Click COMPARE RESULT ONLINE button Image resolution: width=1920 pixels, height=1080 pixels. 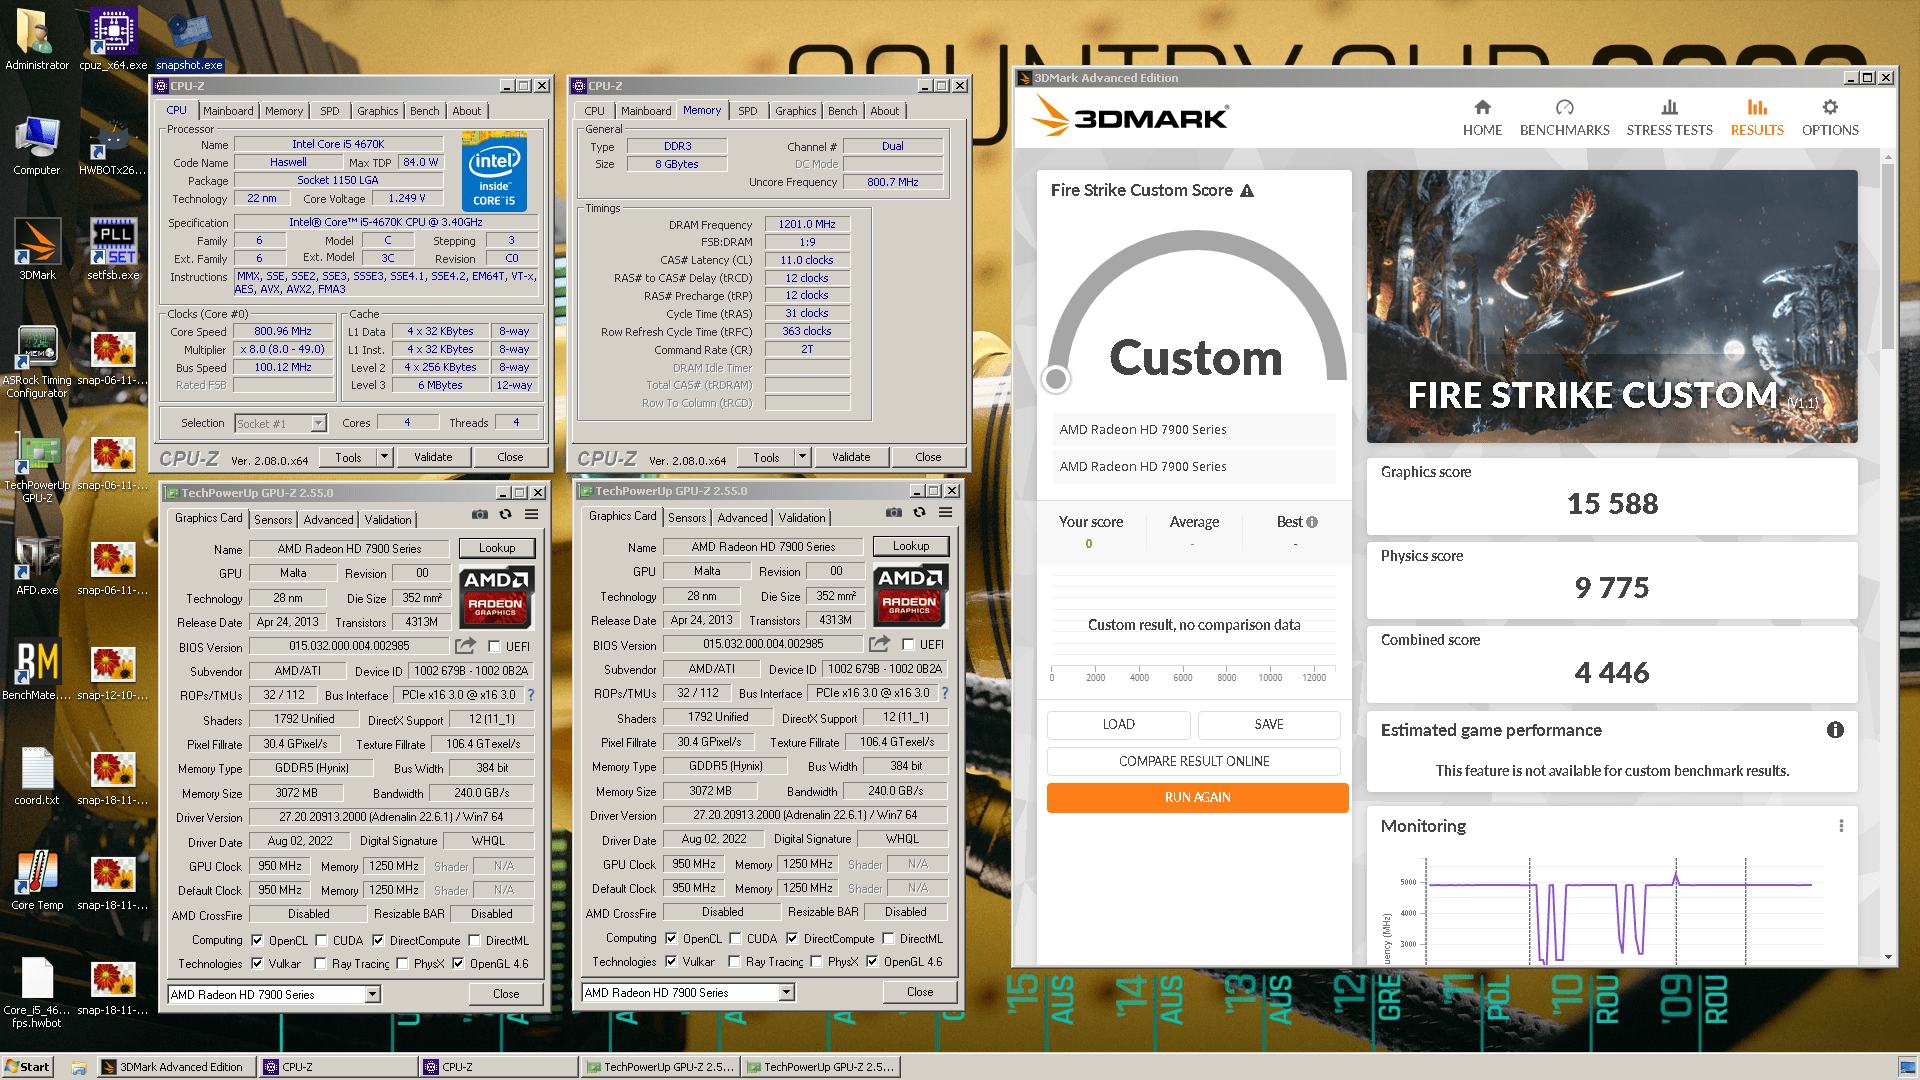point(1193,761)
